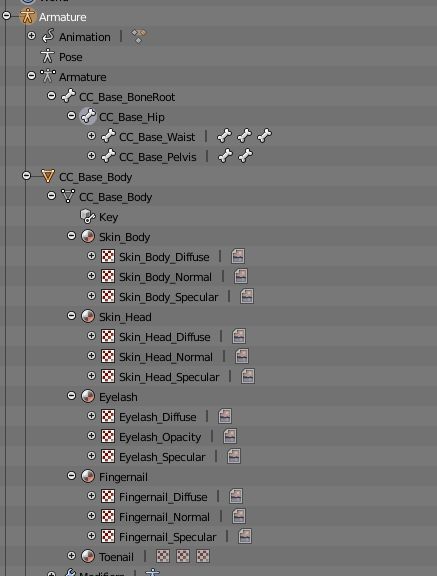The height and width of the screenshot is (576, 437).
Task: Click the Toenail material sphere icon
Action: (x=88, y=556)
